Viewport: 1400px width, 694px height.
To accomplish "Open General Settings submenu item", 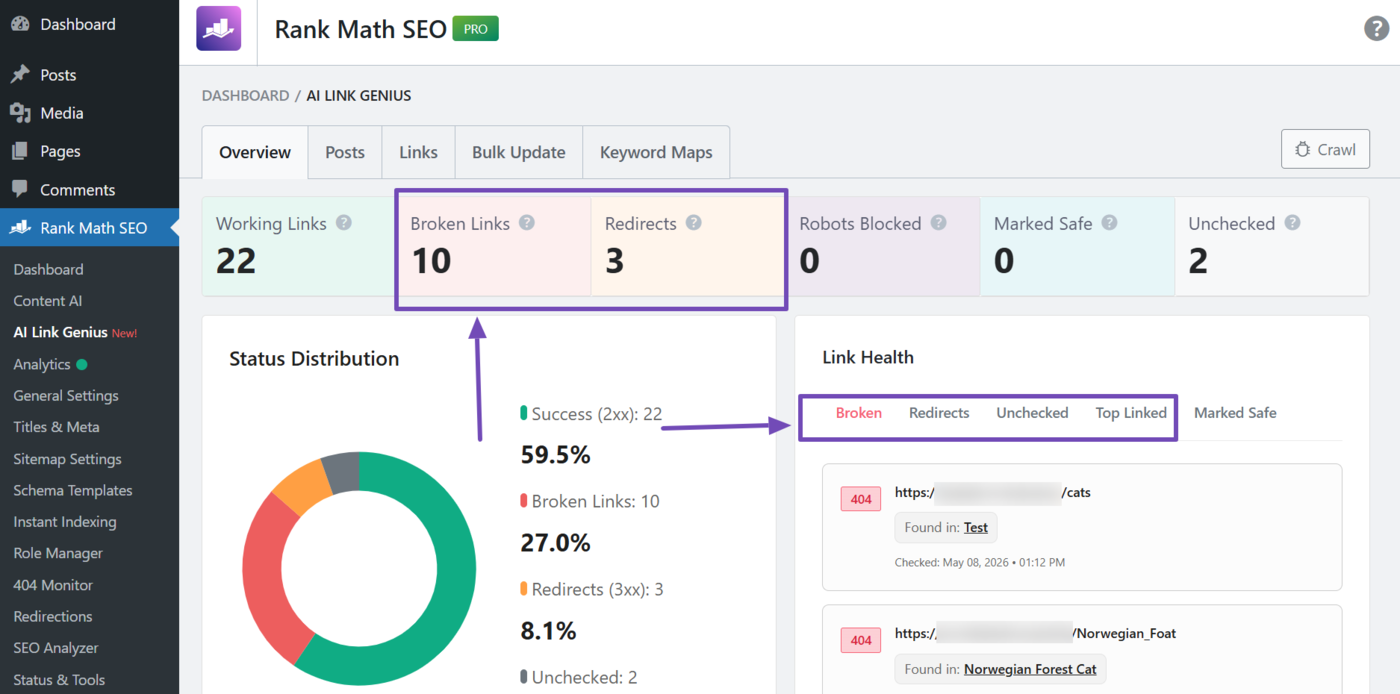I will pos(66,396).
